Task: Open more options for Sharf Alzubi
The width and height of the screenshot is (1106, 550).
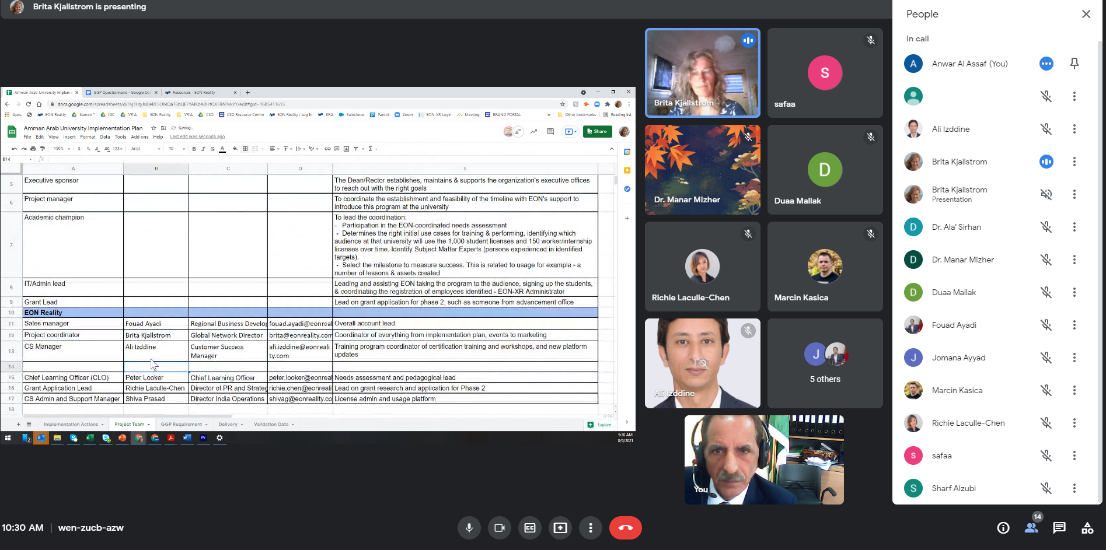Action: pos(1074,488)
